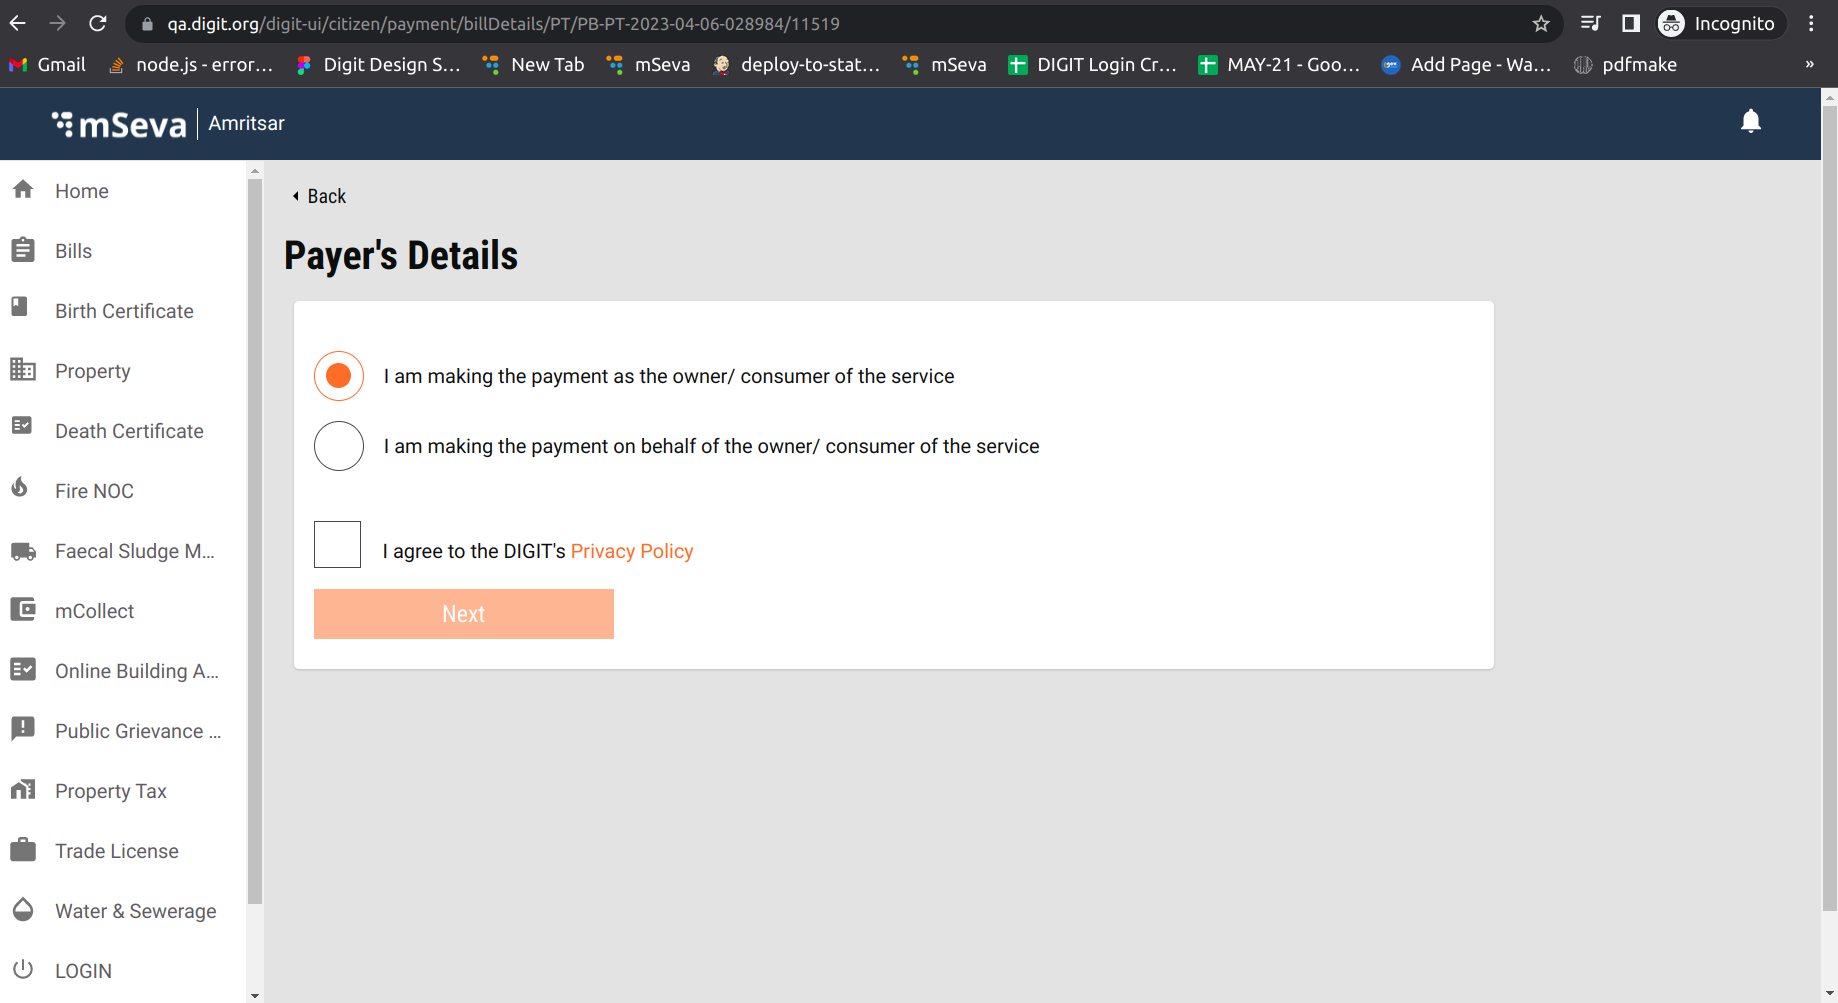Screen dimensions: 1838x1003
Task: Click the Trade License briefcase icon
Action: click(x=23, y=850)
